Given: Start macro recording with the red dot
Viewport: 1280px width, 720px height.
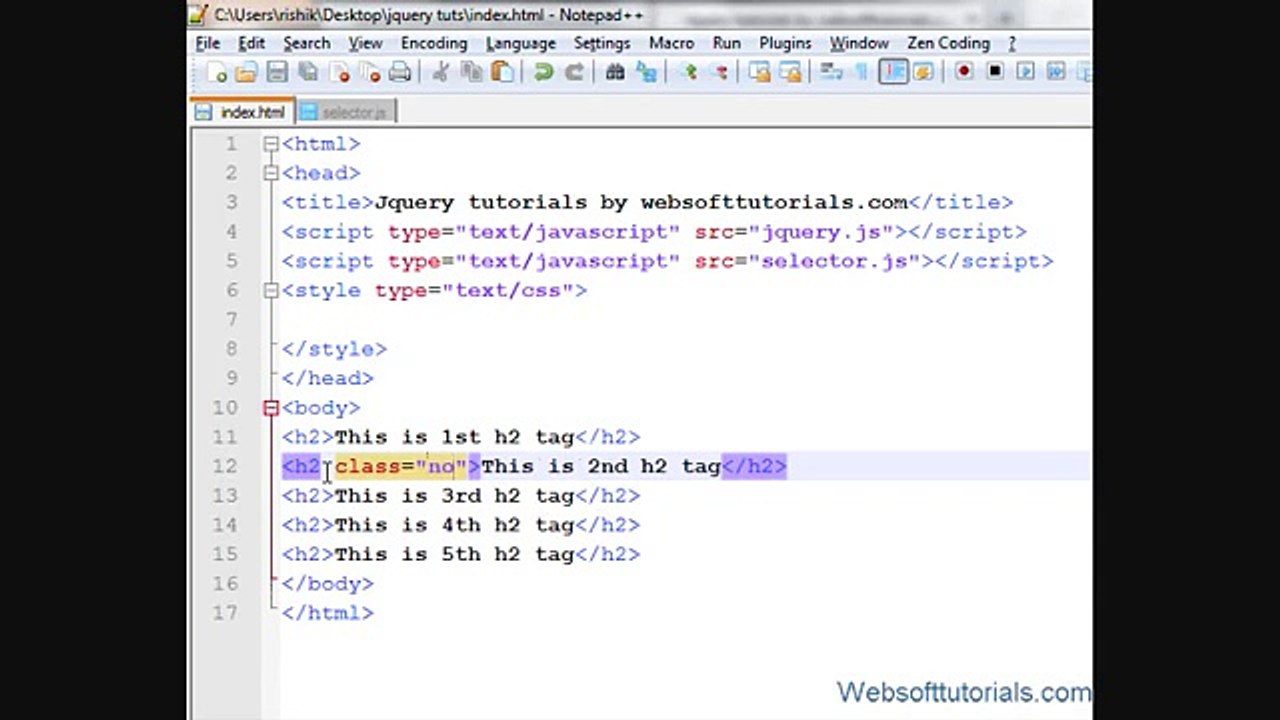Looking at the screenshot, I should coord(964,72).
